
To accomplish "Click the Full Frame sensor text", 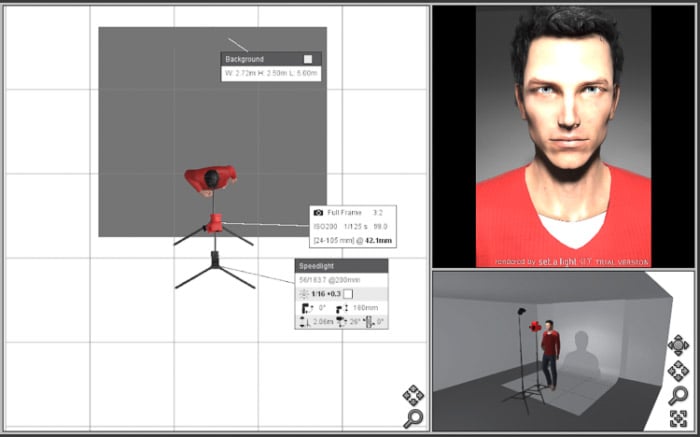I will coord(344,212).
